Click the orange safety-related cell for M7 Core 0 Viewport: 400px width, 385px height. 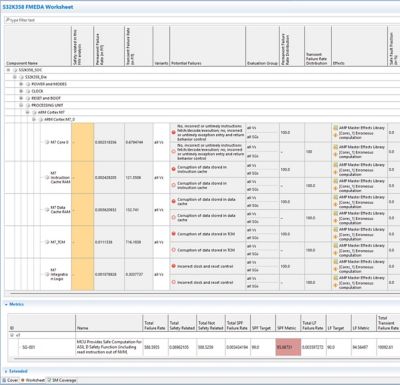83,142
